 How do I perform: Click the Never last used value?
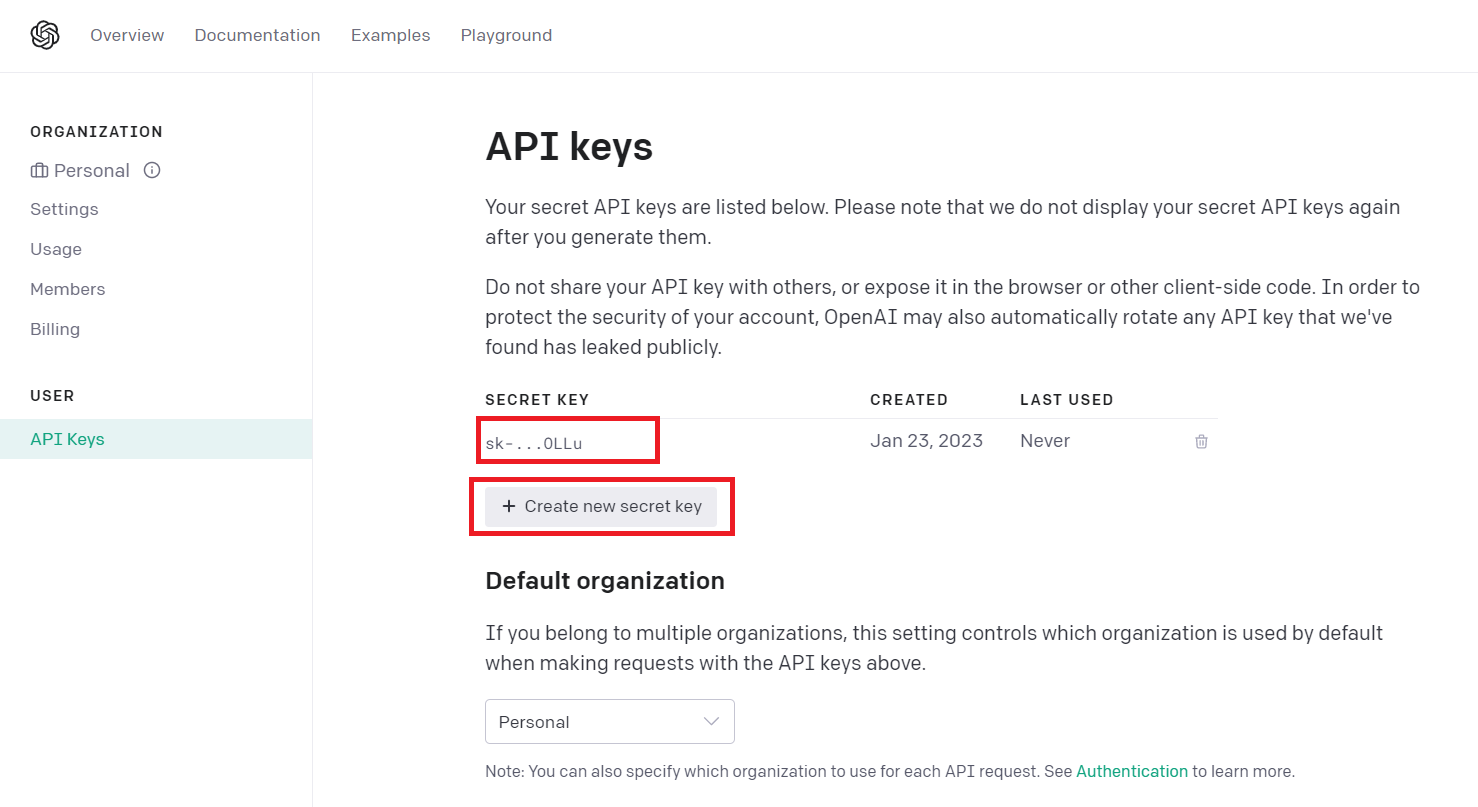[1045, 441]
